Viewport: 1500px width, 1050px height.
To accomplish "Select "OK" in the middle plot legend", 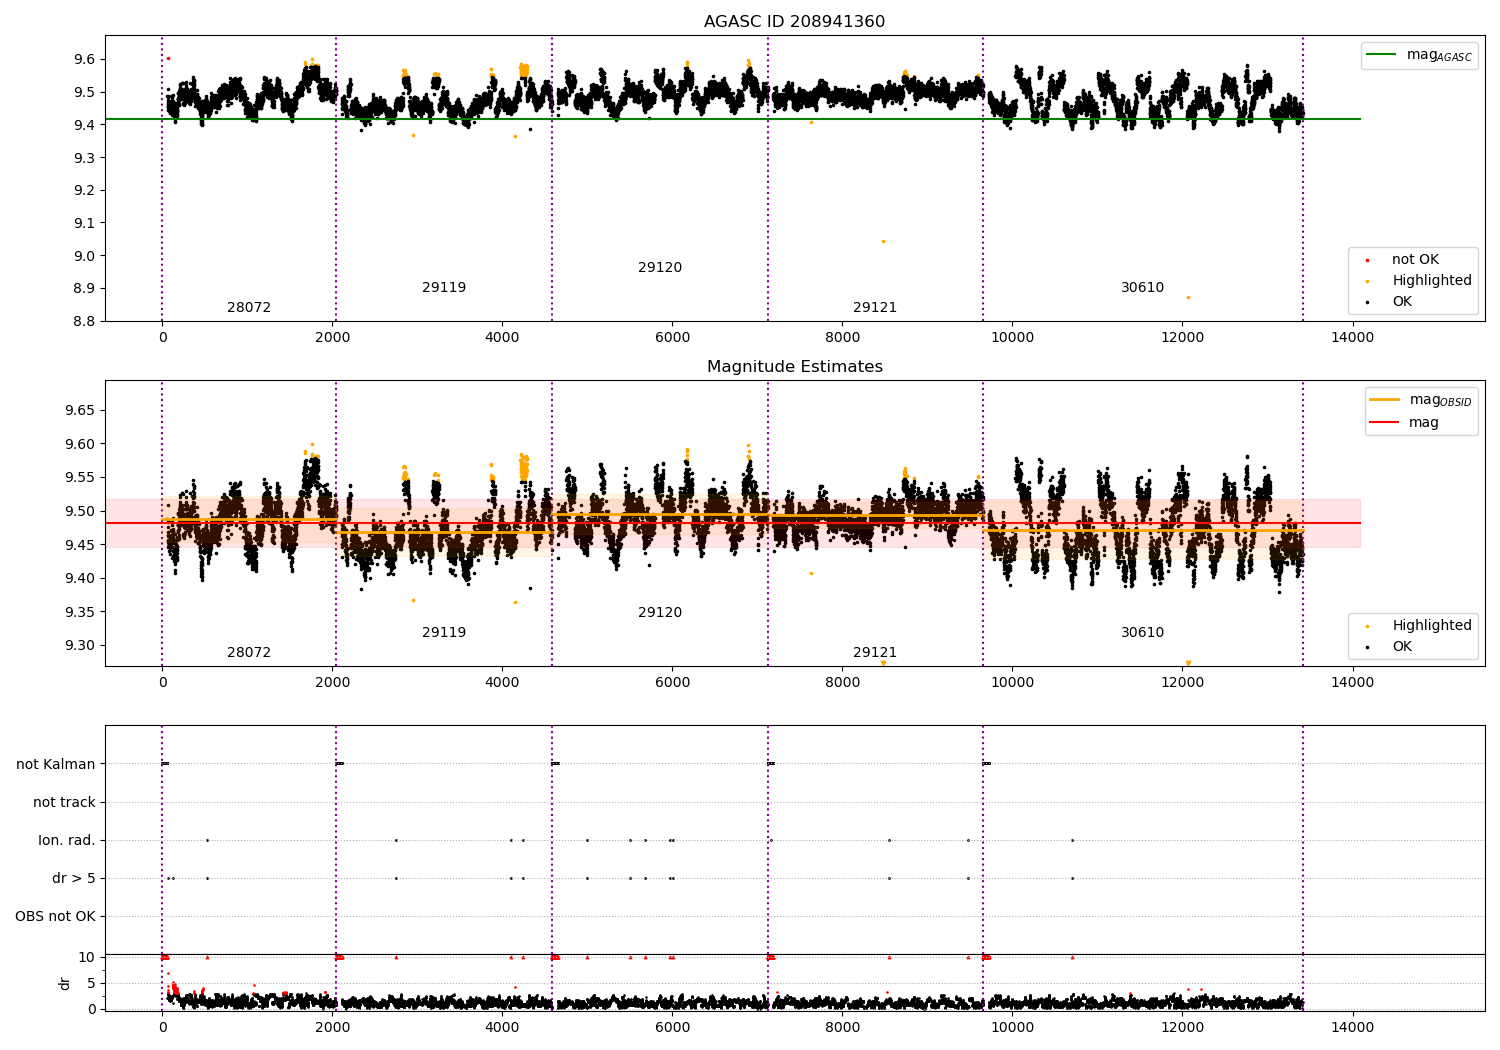I will click(1402, 647).
